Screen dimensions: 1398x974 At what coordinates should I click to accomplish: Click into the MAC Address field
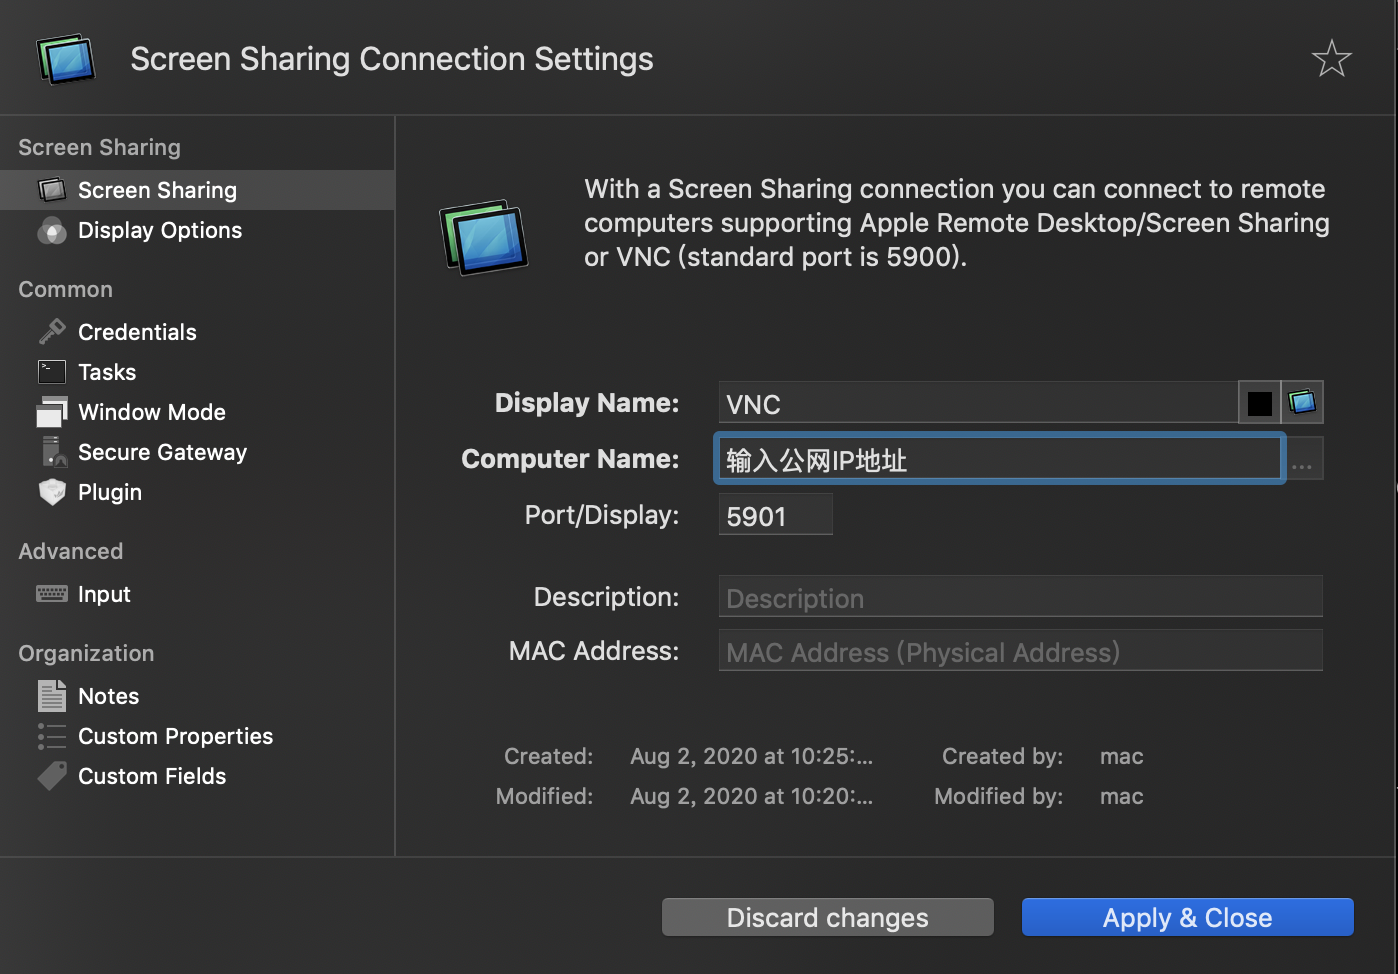coord(1020,651)
